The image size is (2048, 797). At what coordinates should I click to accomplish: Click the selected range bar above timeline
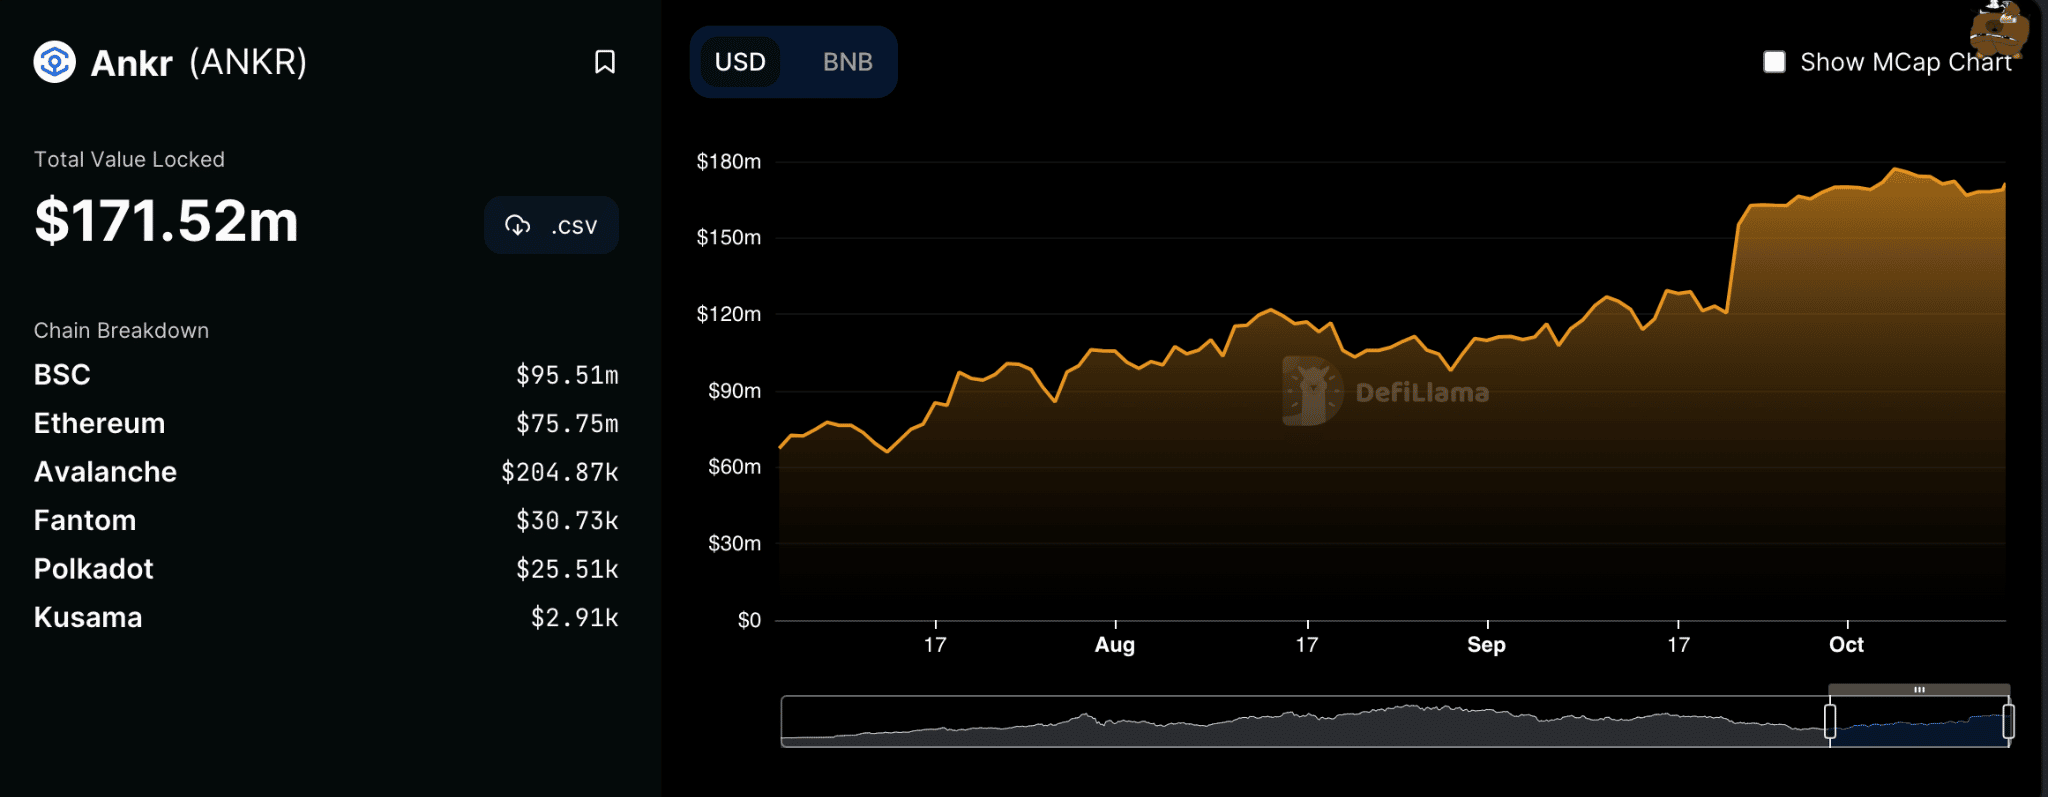[x=1919, y=690]
